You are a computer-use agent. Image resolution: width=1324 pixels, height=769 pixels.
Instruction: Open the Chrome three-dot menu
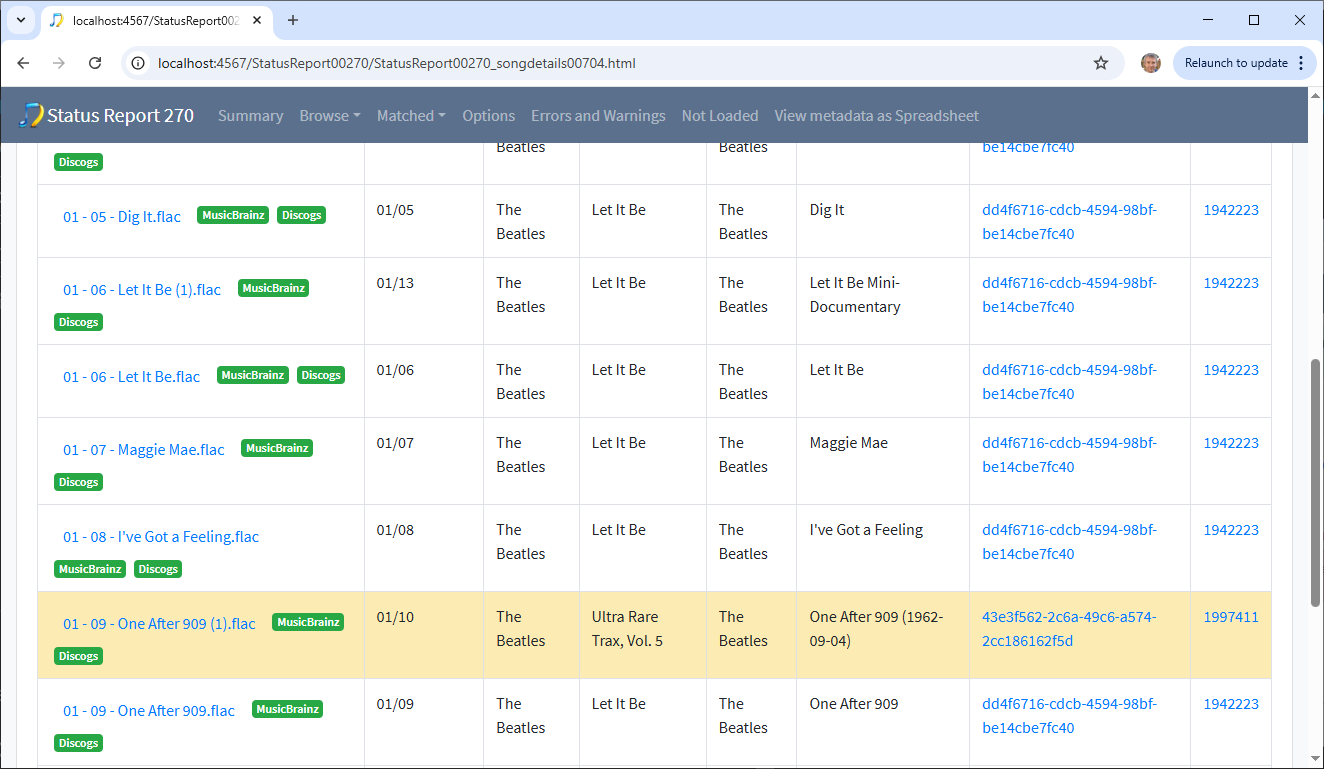tap(1300, 63)
